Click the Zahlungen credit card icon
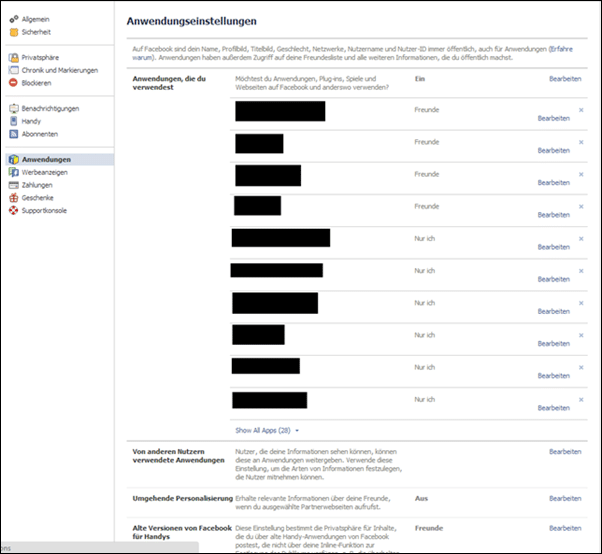The width and height of the screenshot is (602, 554). click(x=13, y=185)
